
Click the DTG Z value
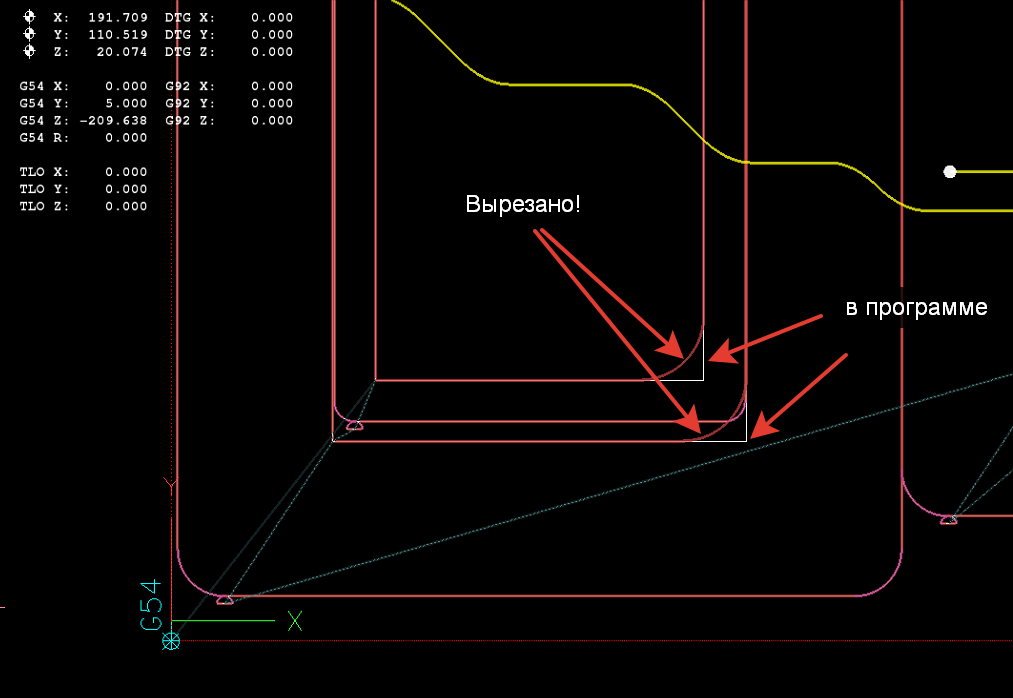(272, 52)
